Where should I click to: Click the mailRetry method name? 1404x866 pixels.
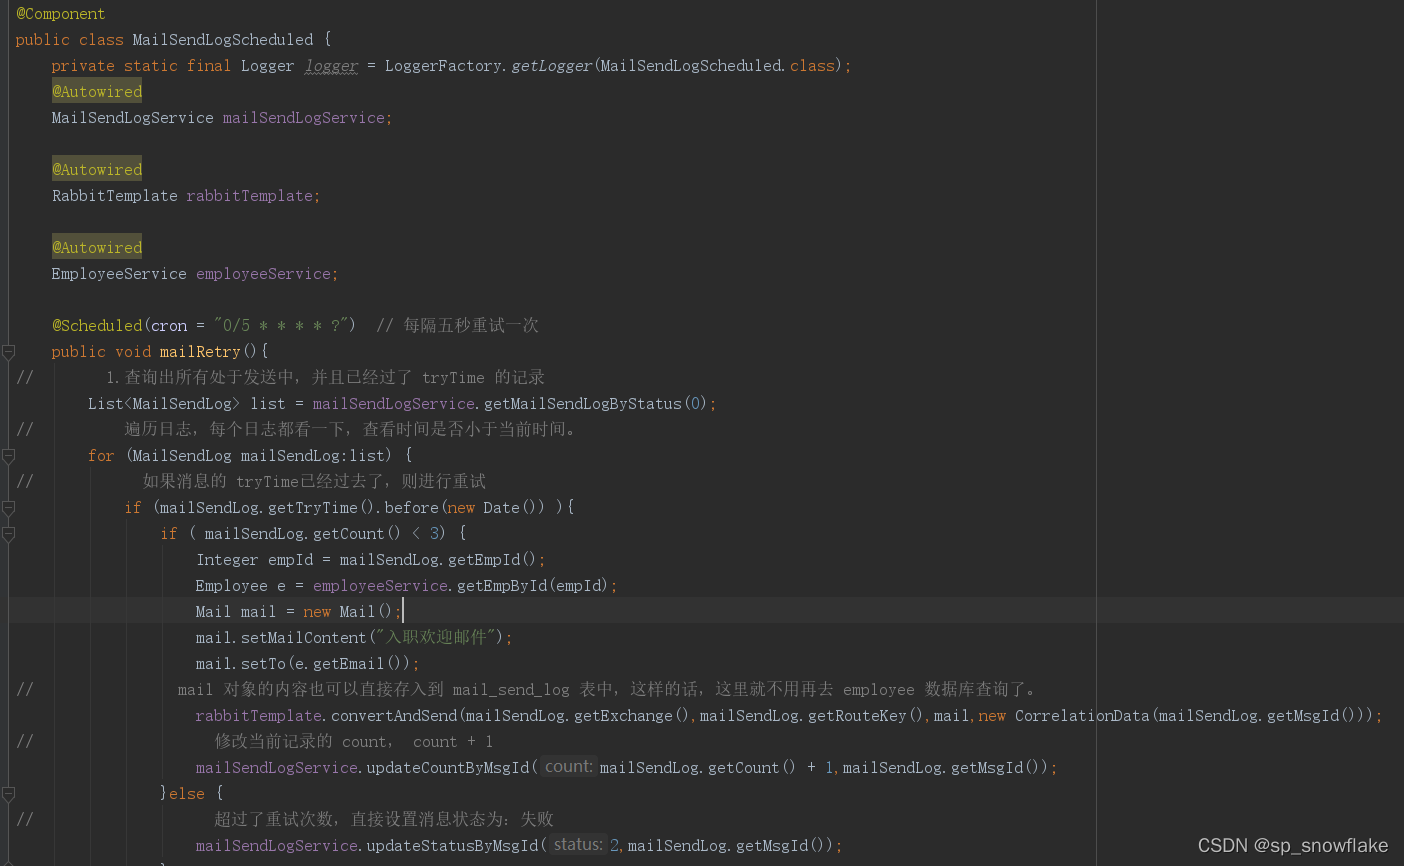pos(200,352)
